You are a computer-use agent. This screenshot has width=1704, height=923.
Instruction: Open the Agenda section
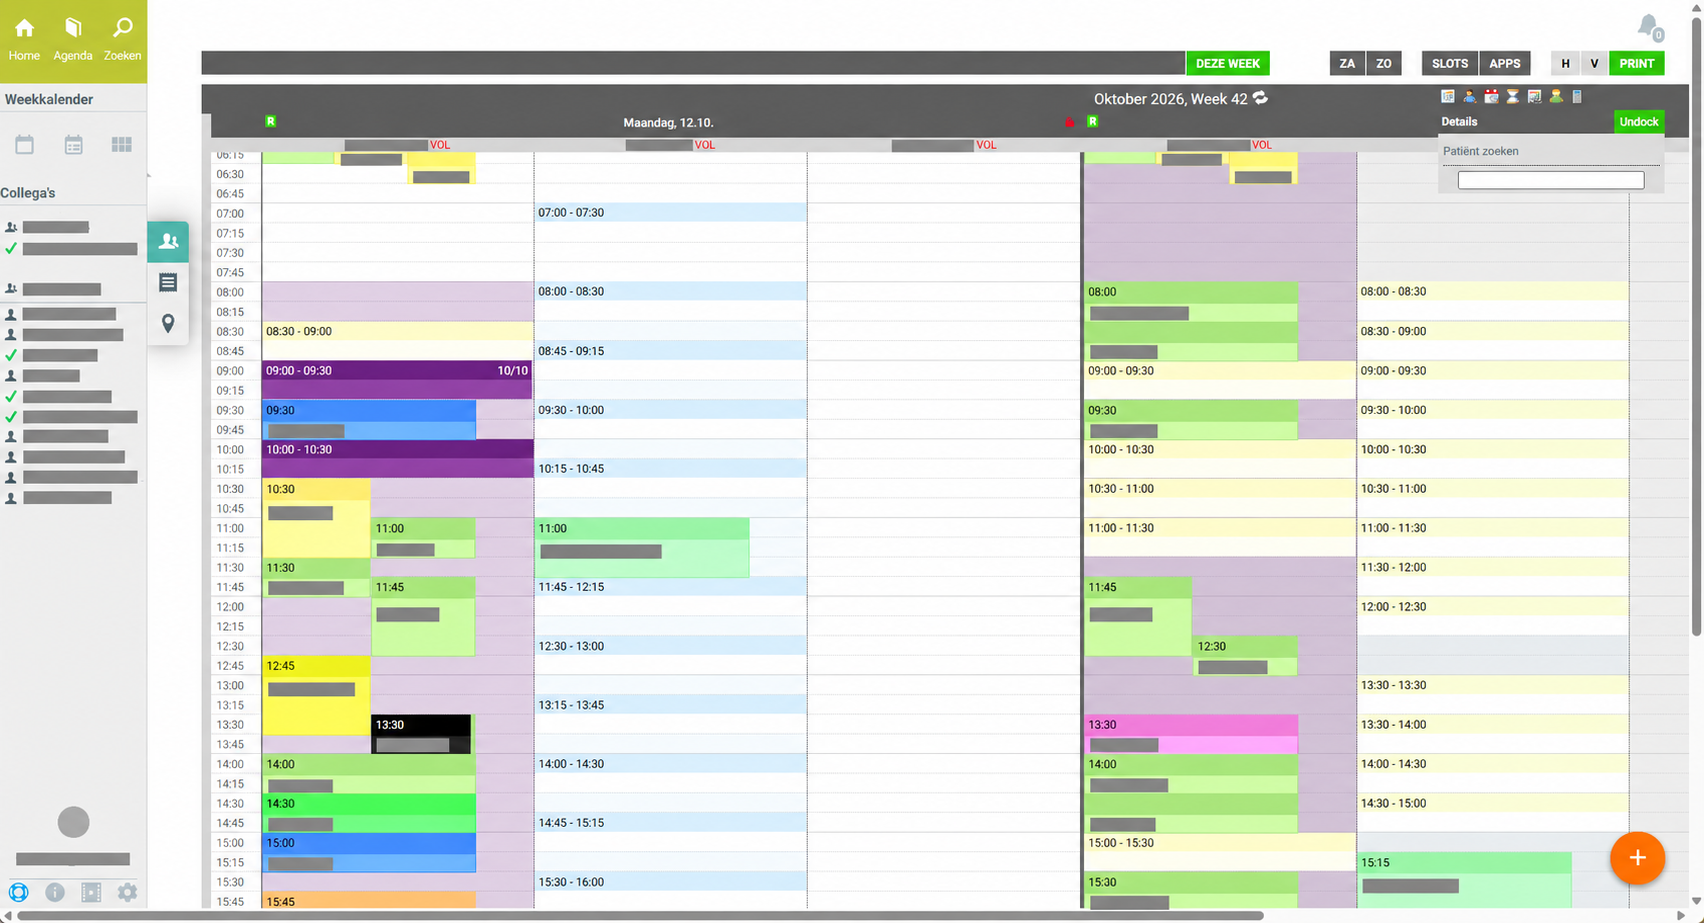[x=73, y=40]
